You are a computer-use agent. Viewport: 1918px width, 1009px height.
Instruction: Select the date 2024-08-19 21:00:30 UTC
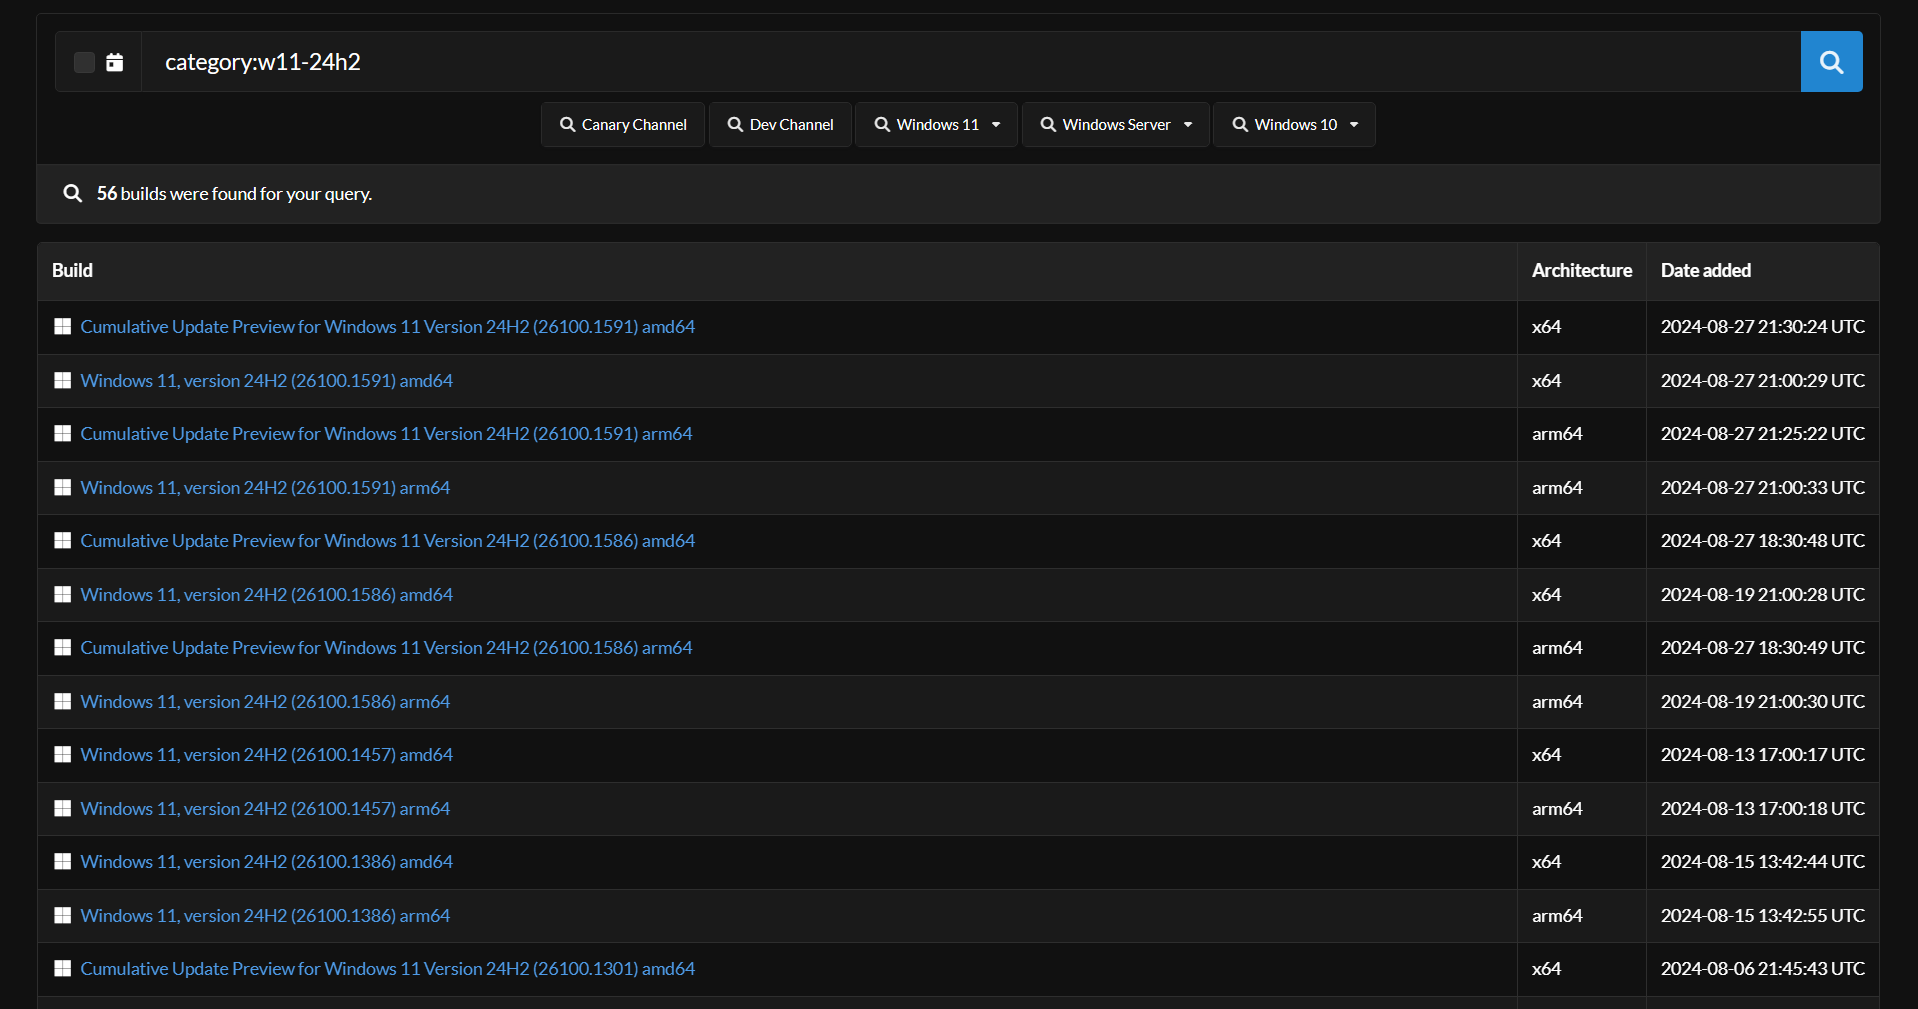tap(1763, 702)
